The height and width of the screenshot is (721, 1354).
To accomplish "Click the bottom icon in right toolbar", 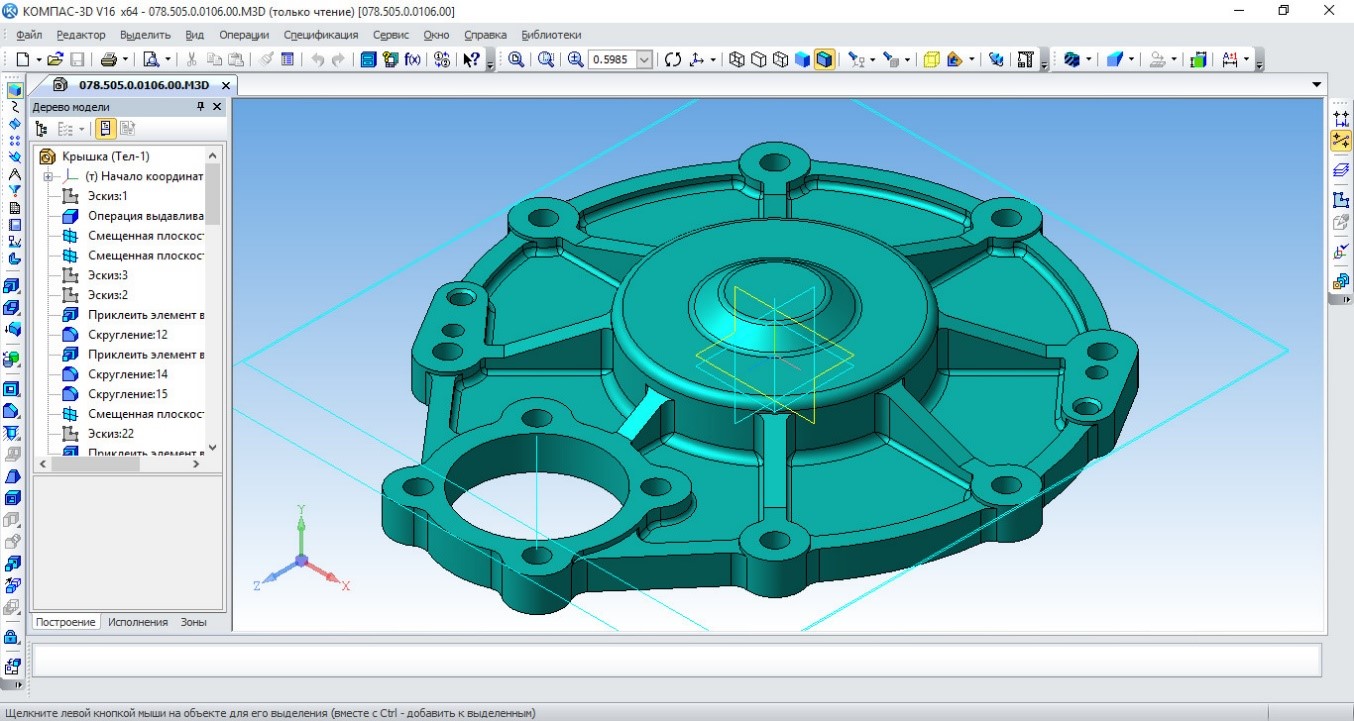I will coord(1341,281).
